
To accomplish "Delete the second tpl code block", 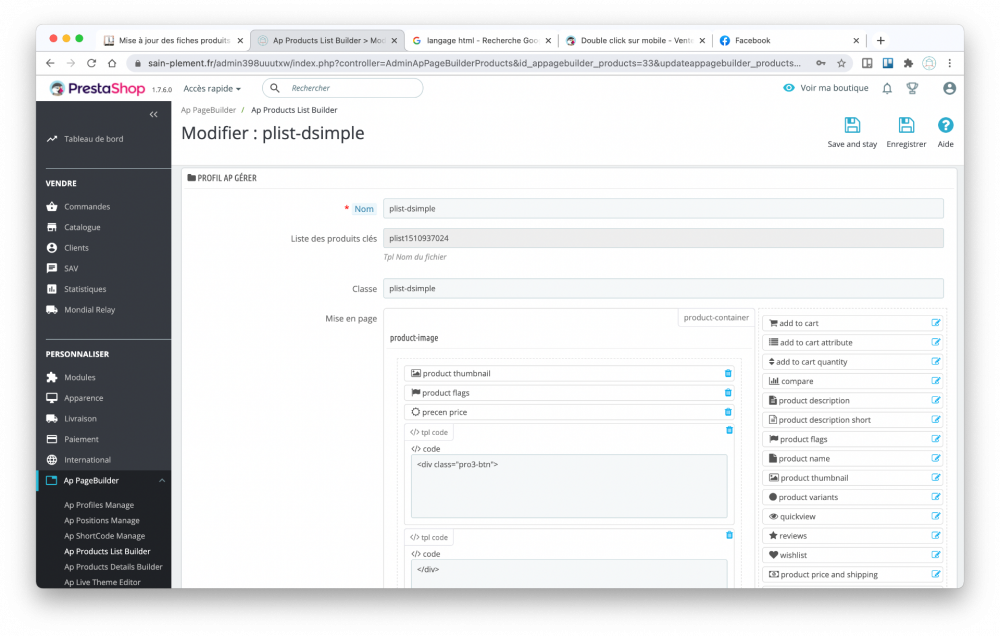I will click(x=729, y=535).
